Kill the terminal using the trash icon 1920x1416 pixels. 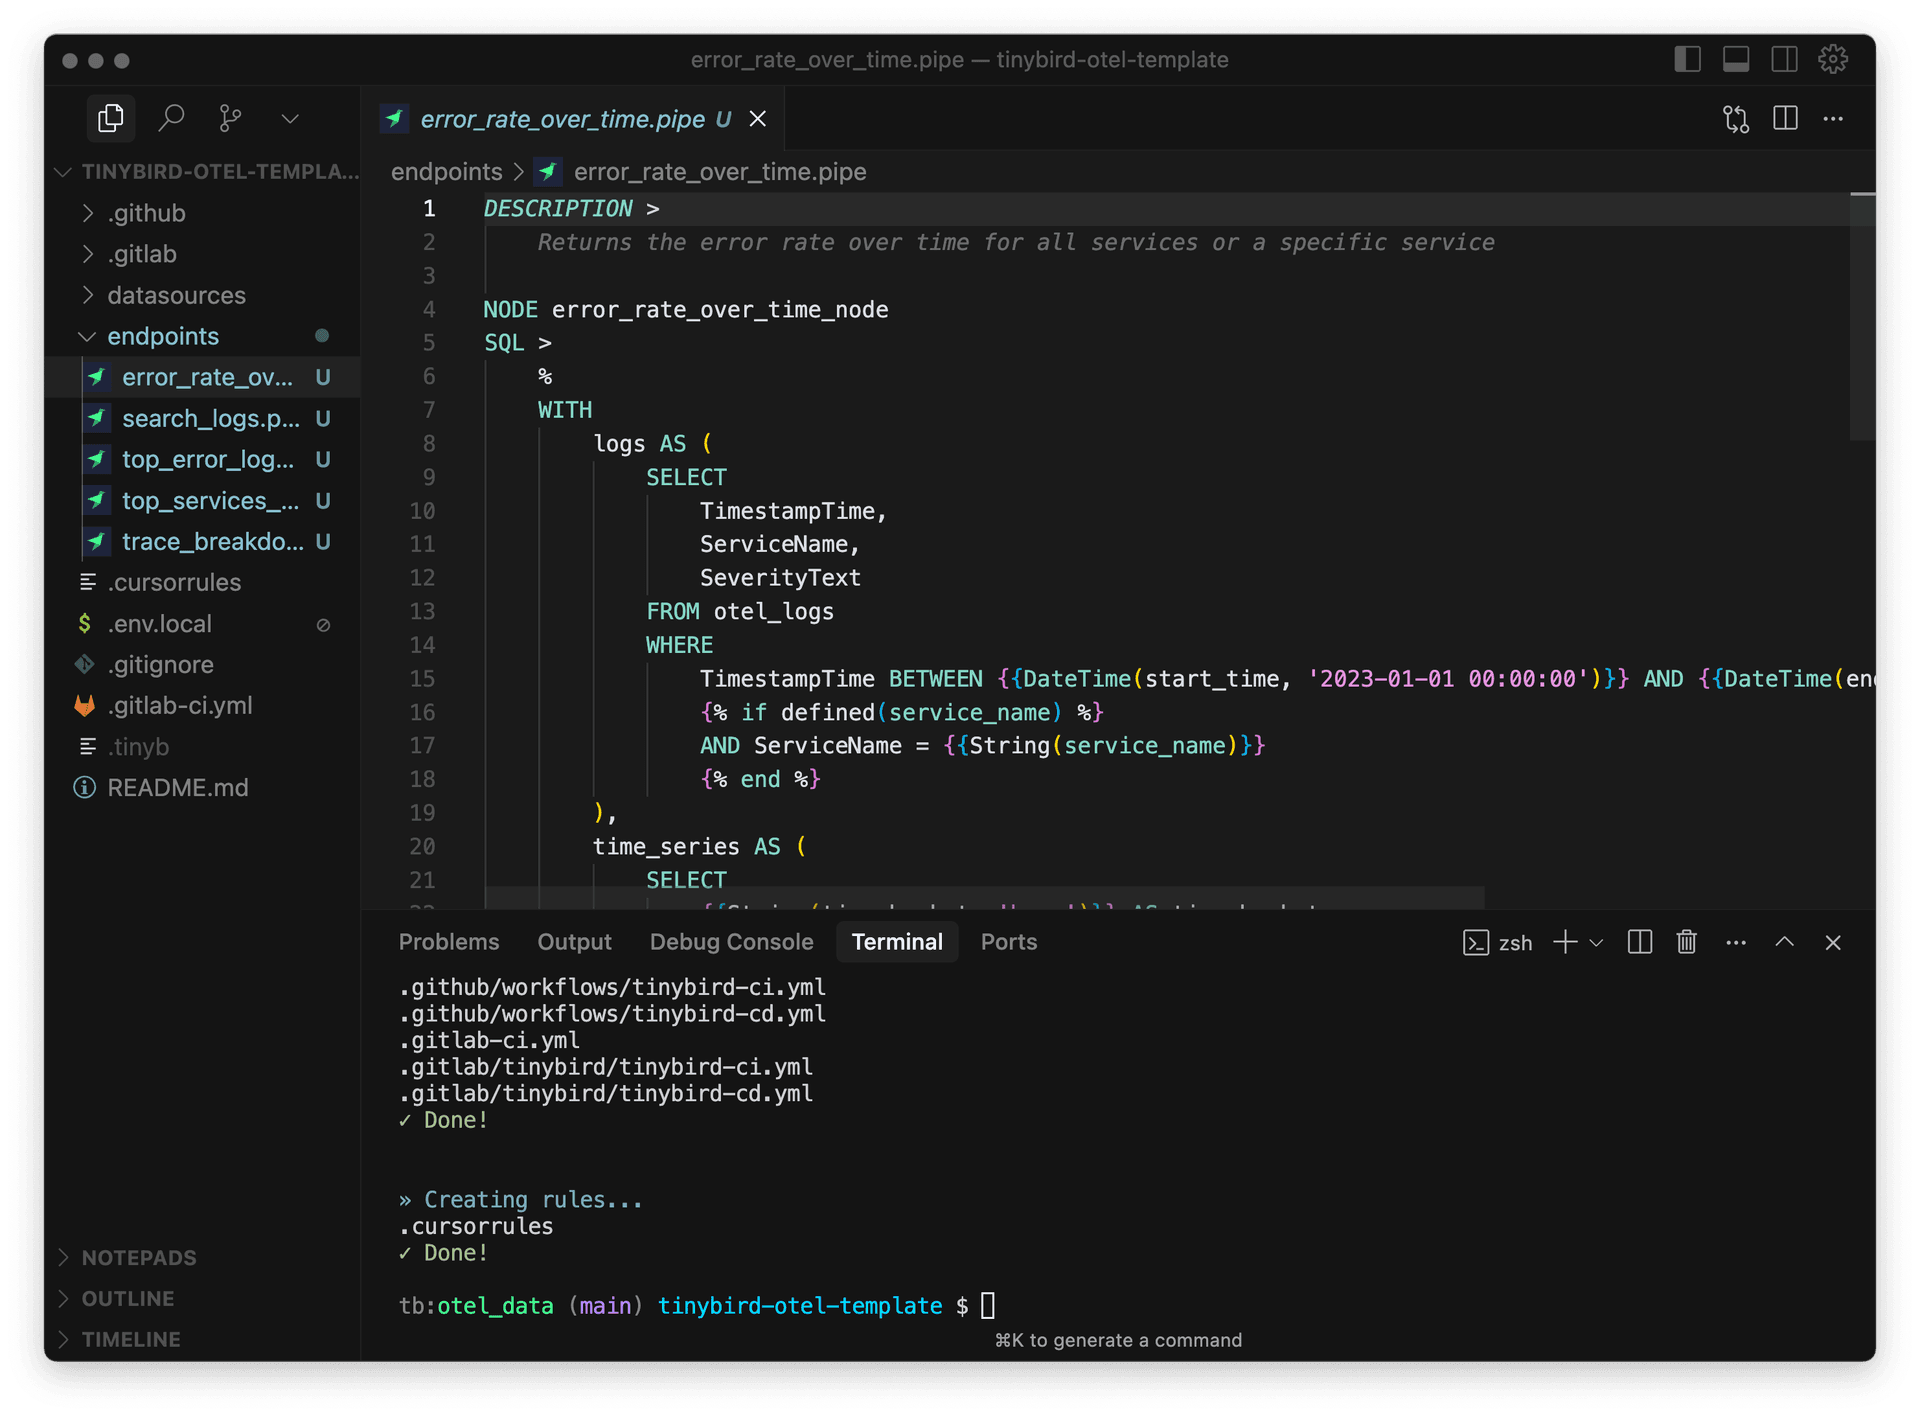[x=1686, y=941]
